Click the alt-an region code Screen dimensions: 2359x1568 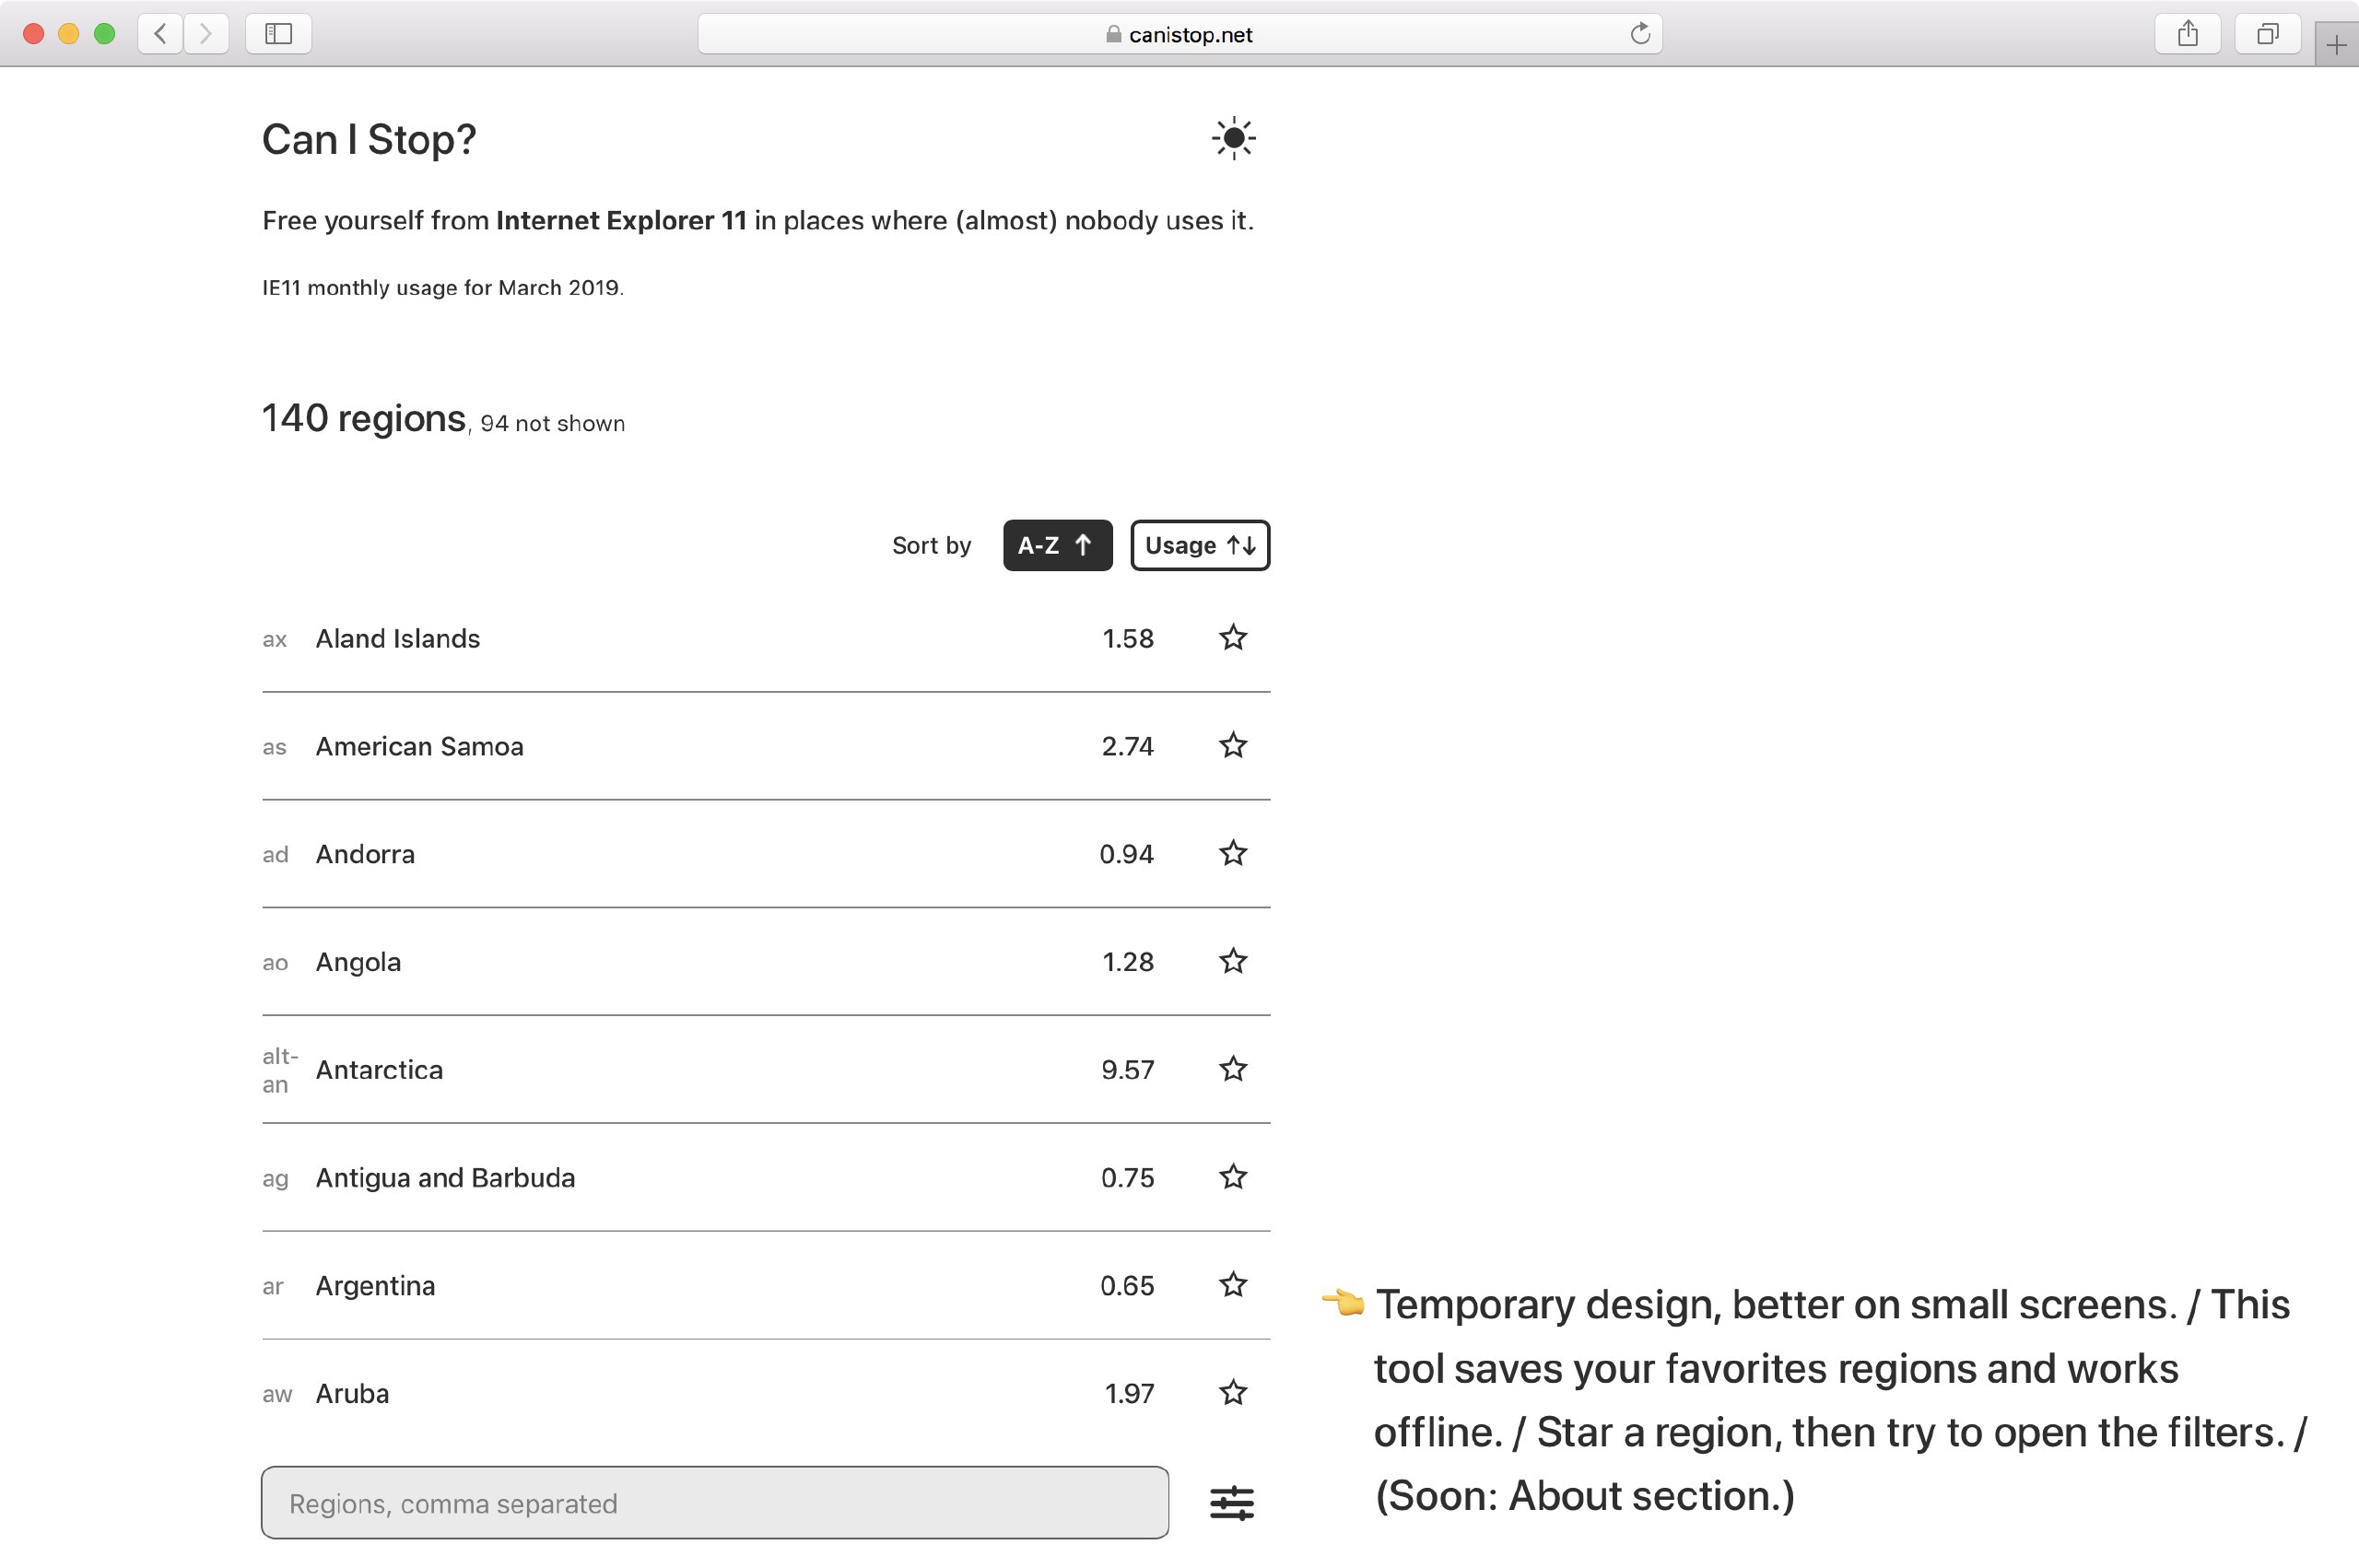(280, 1070)
